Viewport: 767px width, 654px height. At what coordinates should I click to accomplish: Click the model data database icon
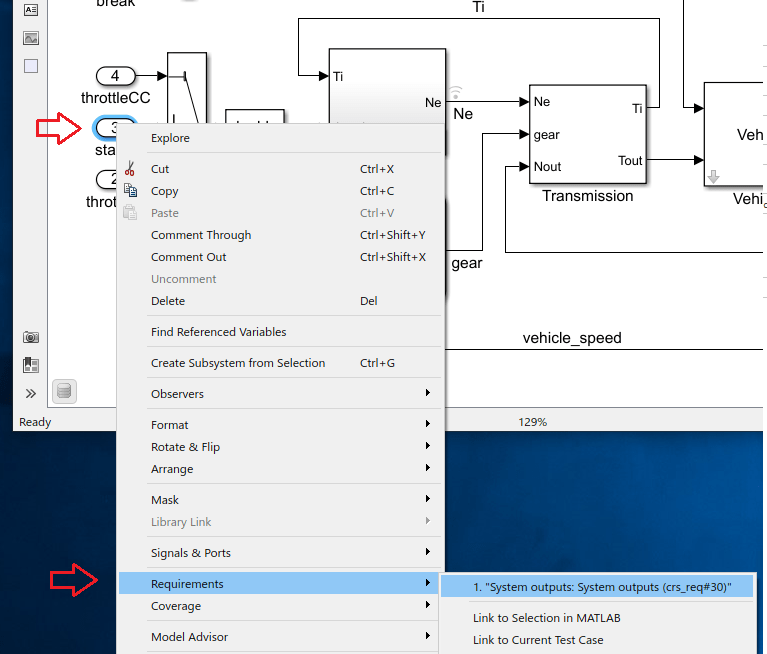point(64,391)
